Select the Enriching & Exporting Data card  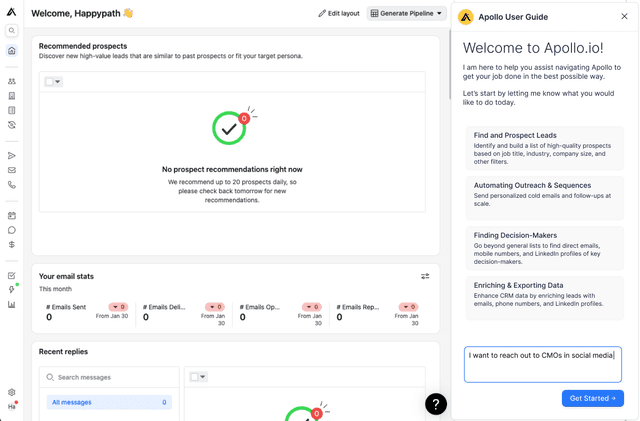click(x=545, y=298)
